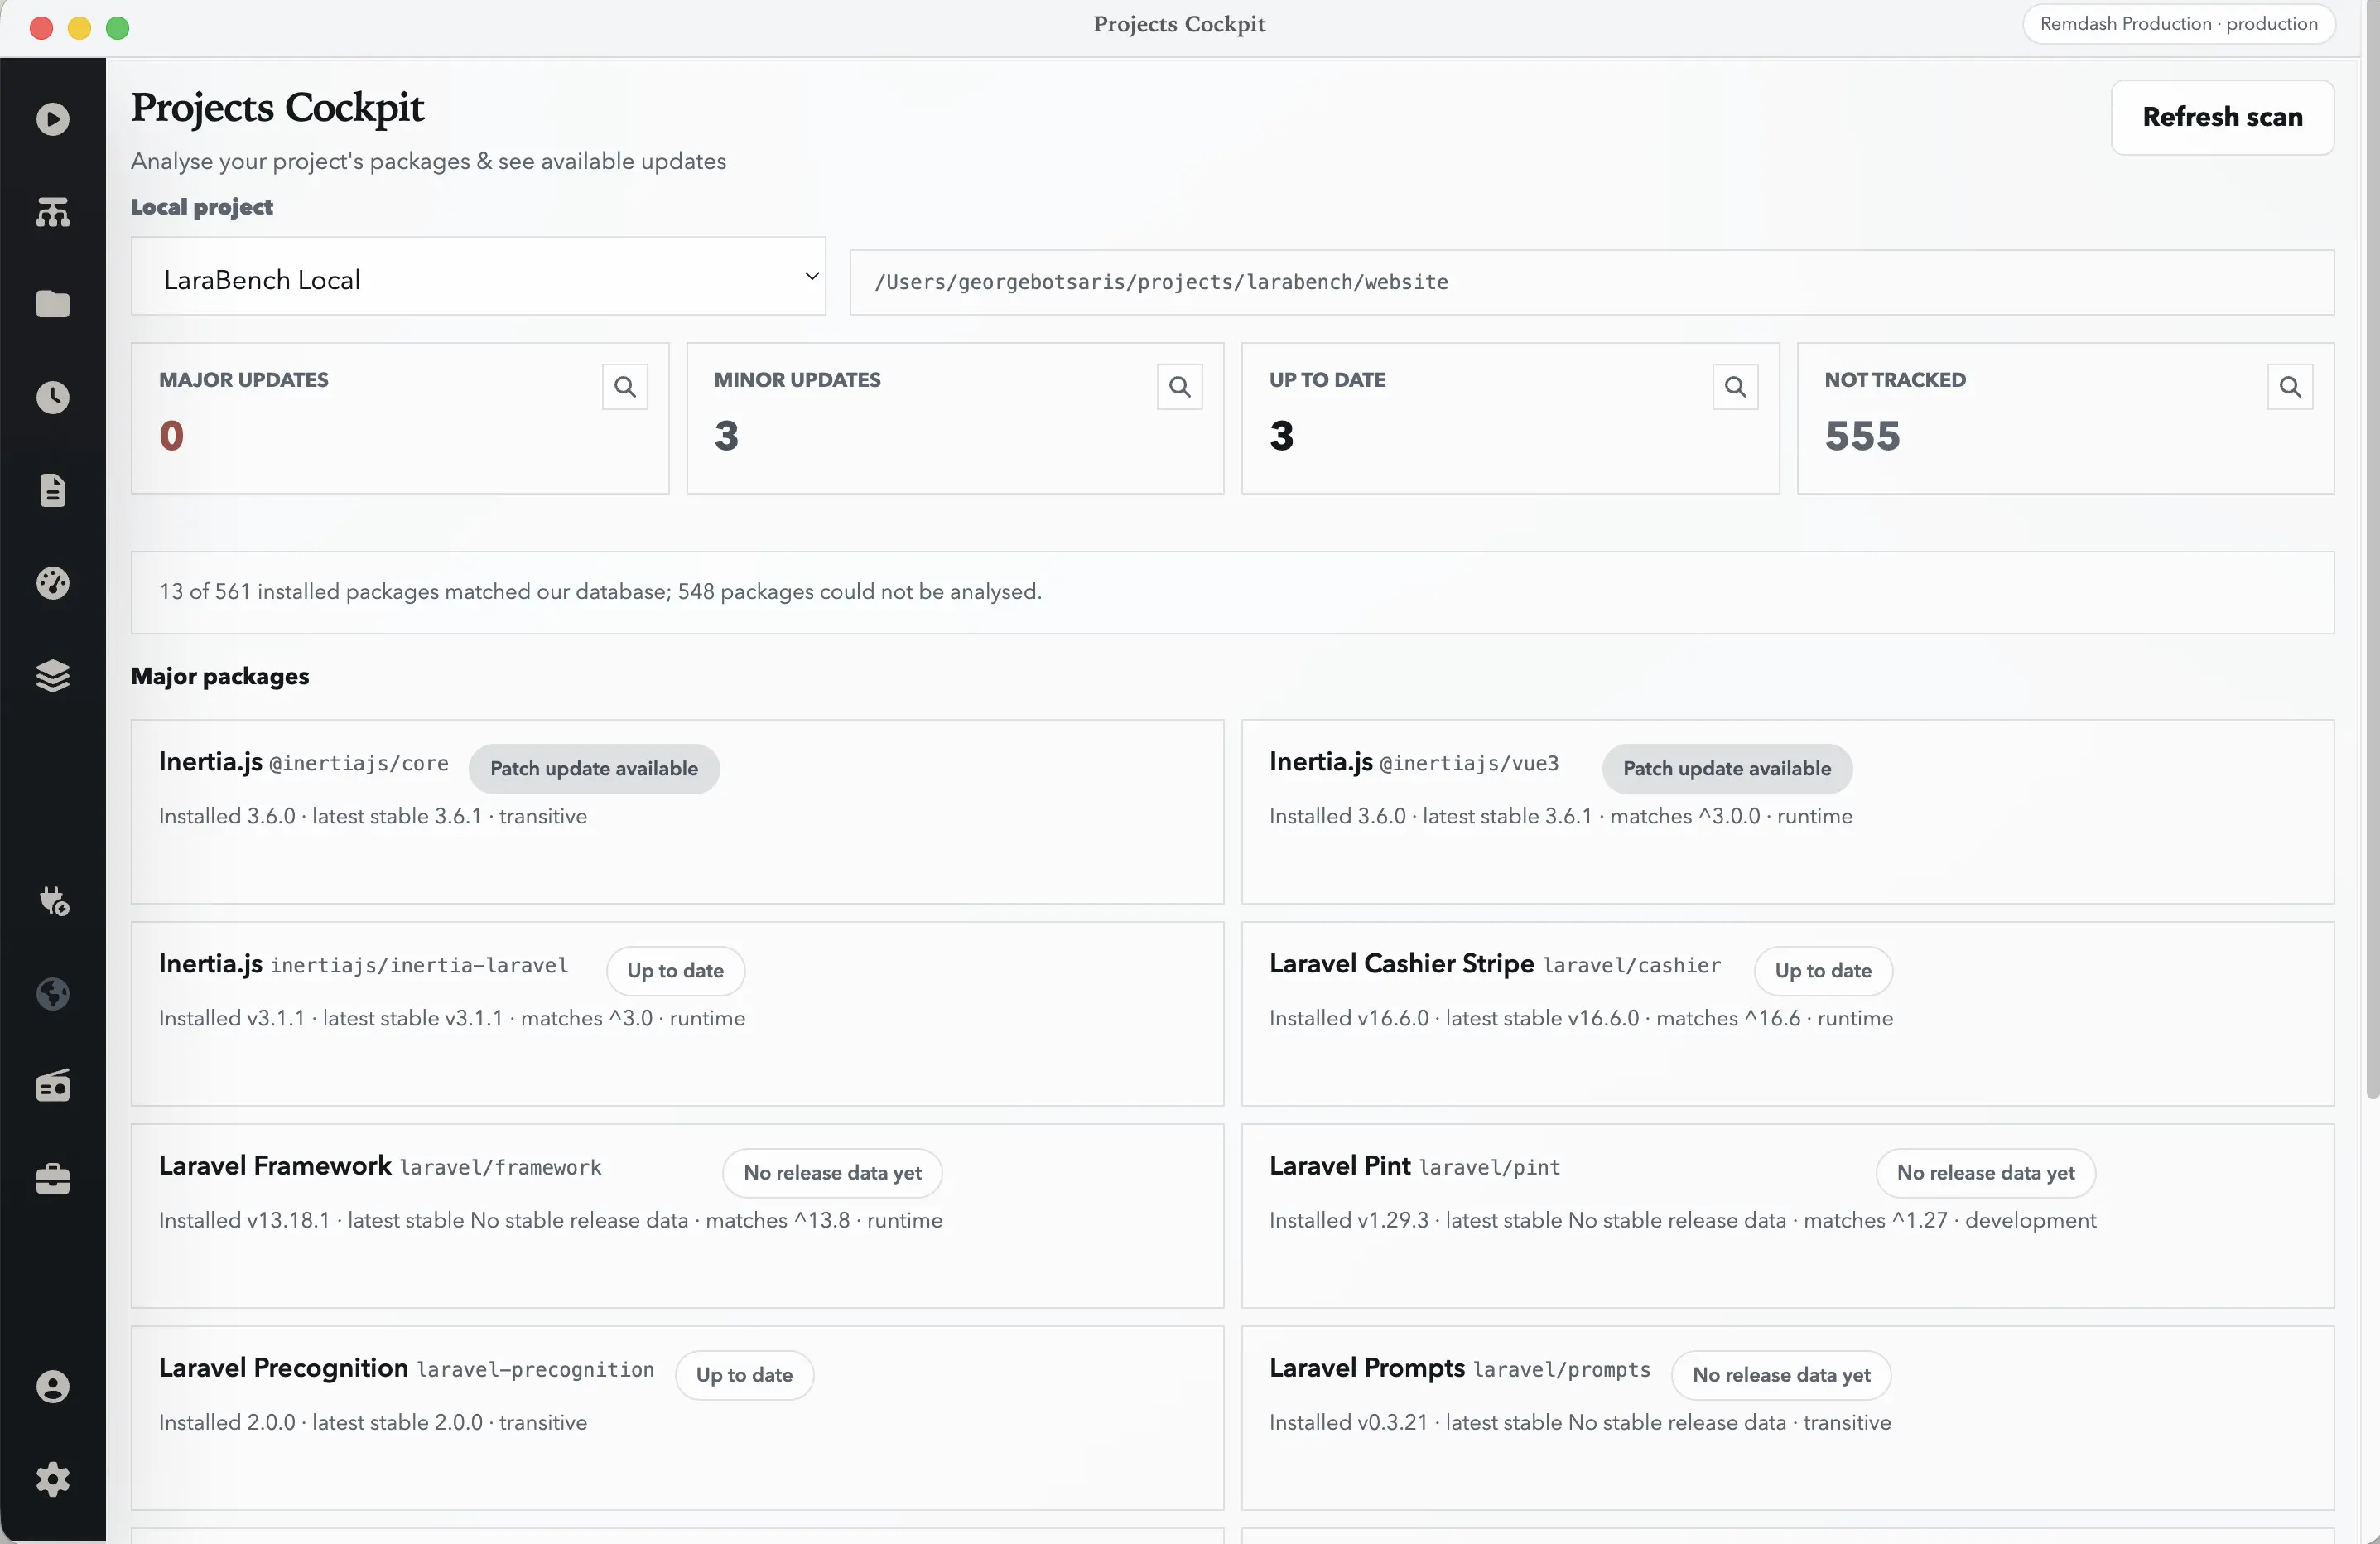Image resolution: width=2380 pixels, height=1544 pixels.
Task: Click Patch update available badge for @inertiajs/vue3
Action: point(1727,769)
